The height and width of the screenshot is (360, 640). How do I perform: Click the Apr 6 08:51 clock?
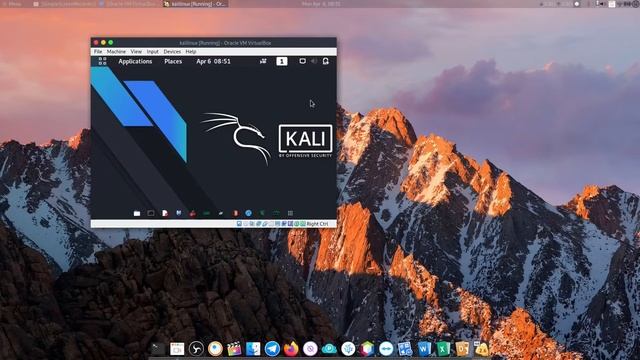(x=213, y=61)
